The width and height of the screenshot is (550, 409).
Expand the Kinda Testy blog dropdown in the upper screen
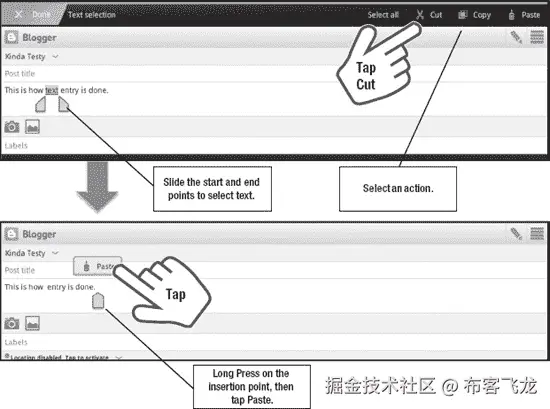tap(55, 56)
